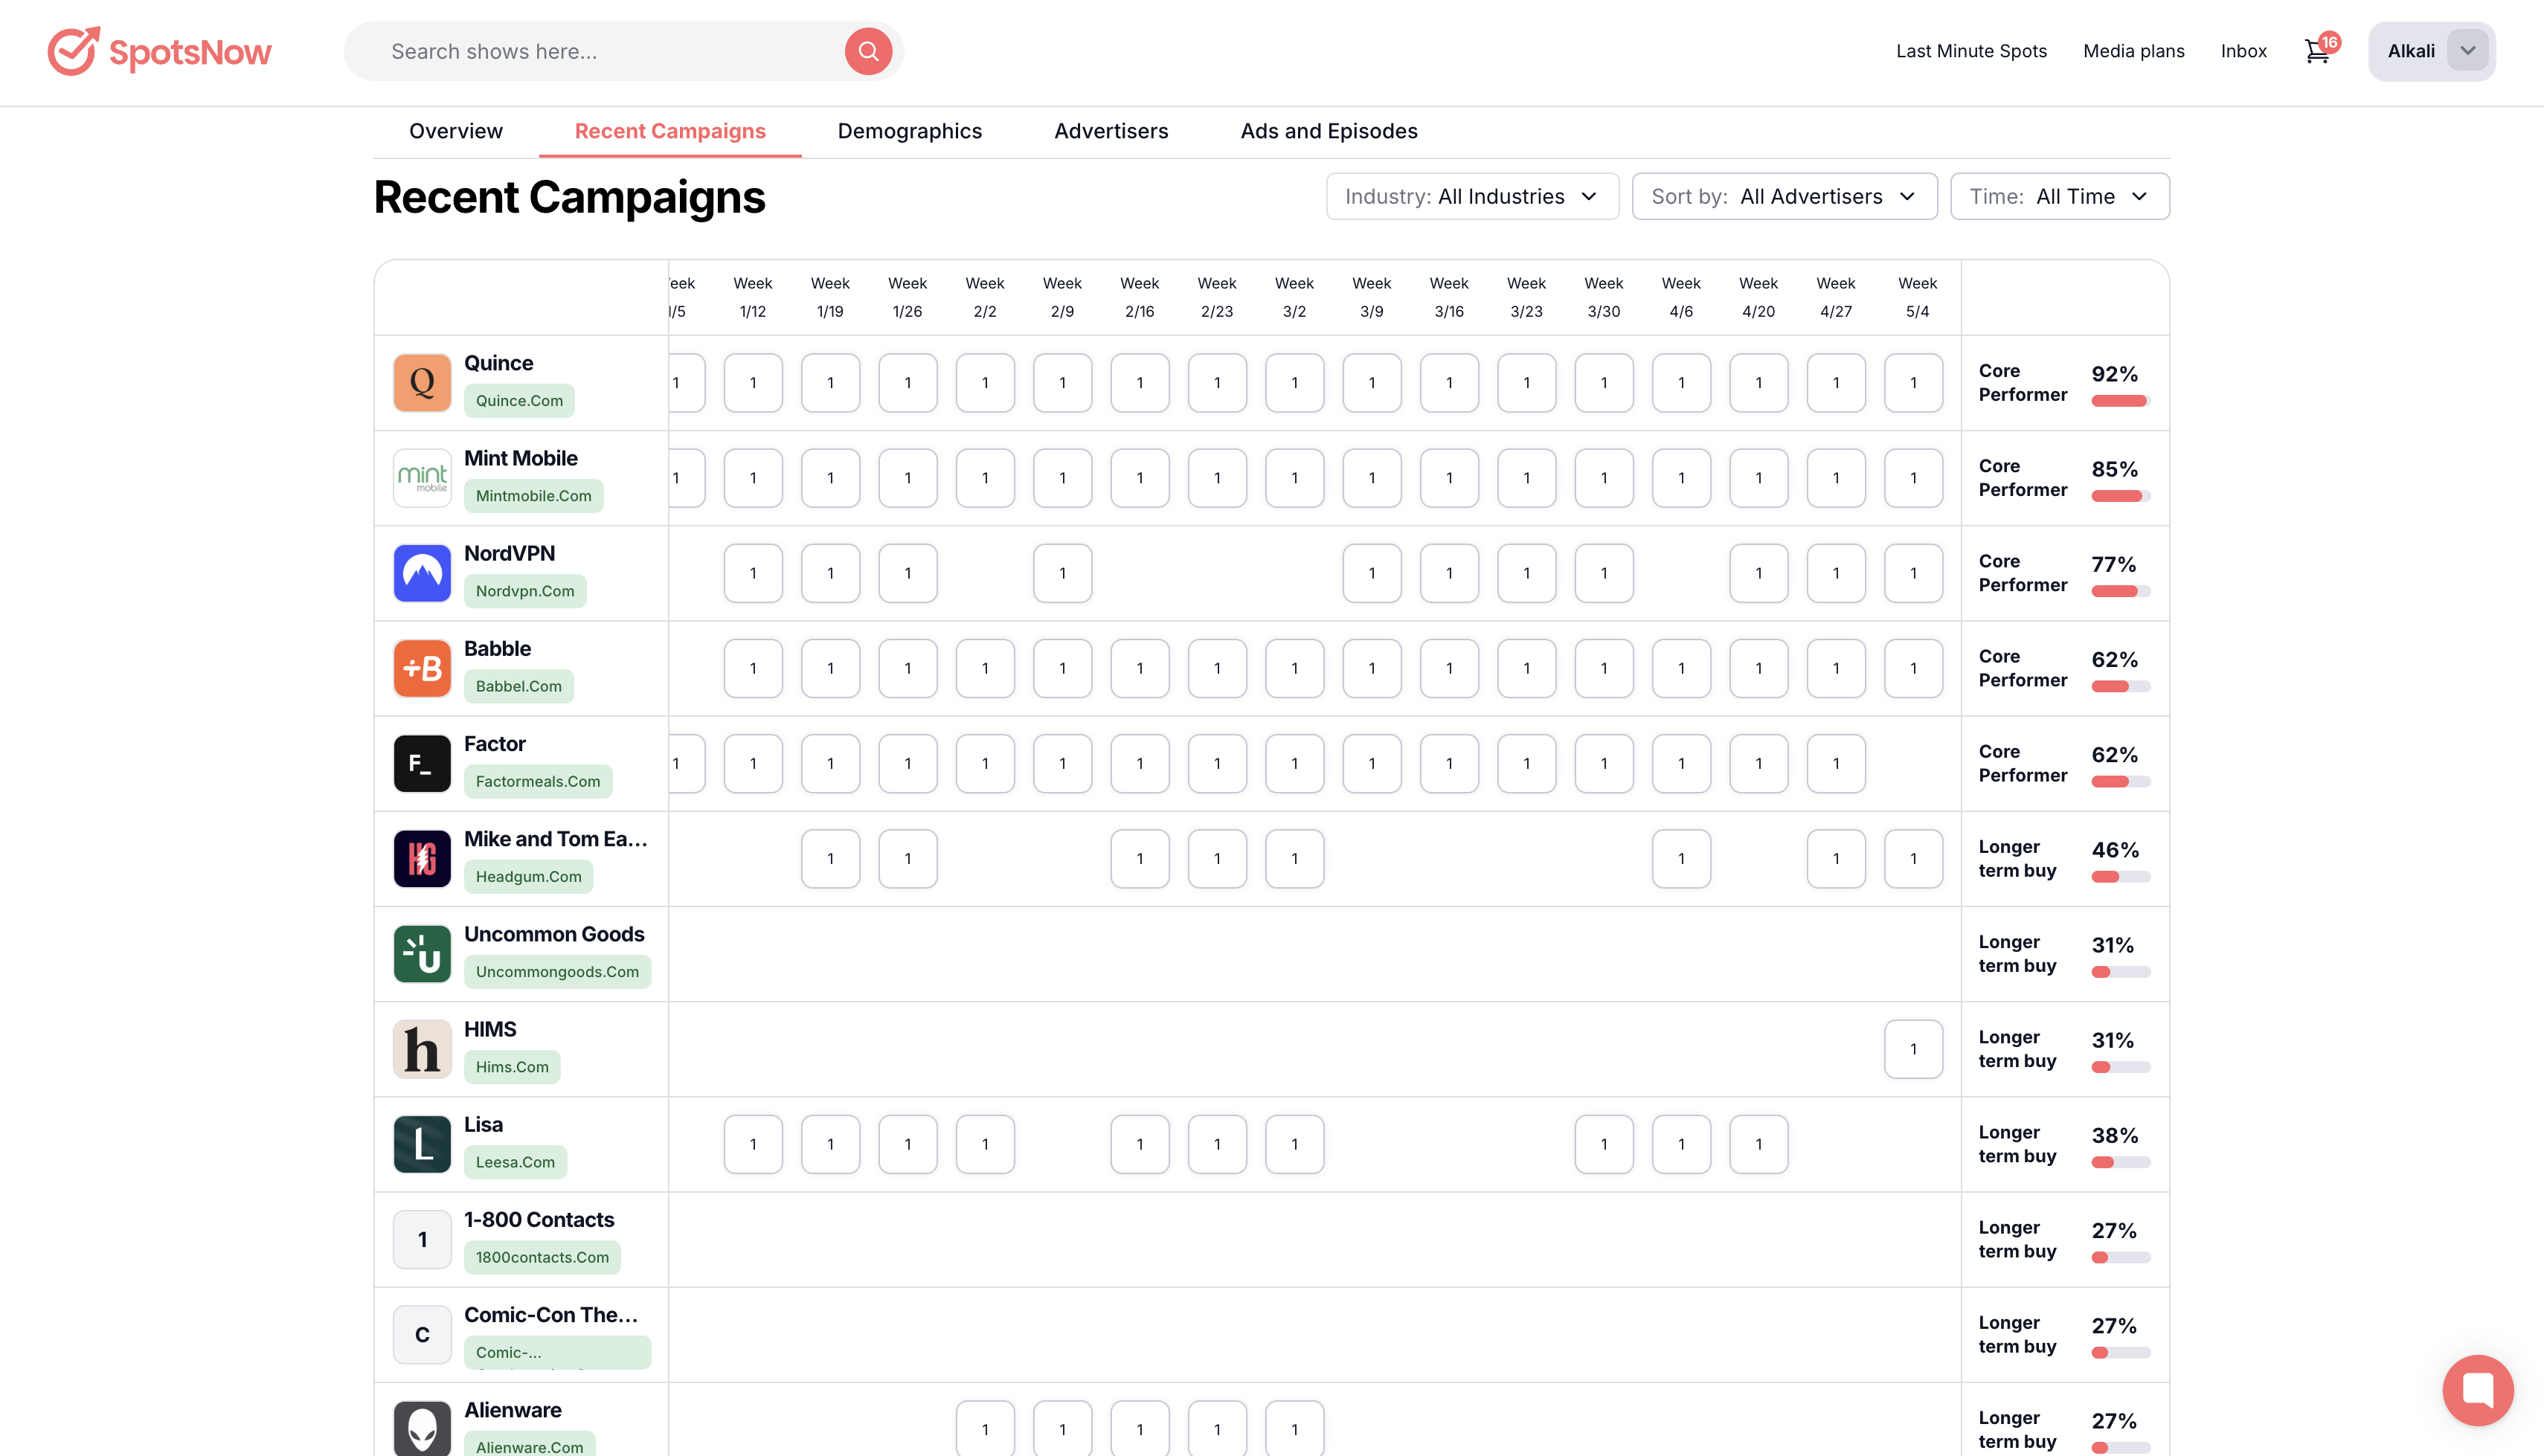
Task: Click the Comic-Con logo icon
Action: [422, 1334]
